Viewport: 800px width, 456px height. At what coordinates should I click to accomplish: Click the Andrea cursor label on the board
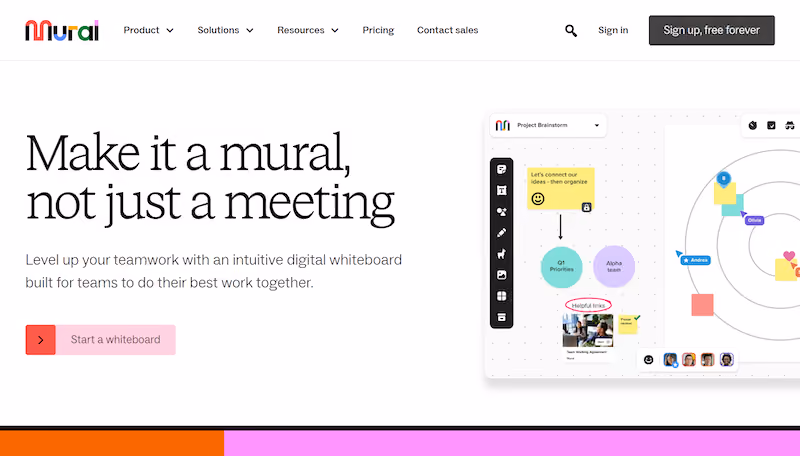[695, 260]
